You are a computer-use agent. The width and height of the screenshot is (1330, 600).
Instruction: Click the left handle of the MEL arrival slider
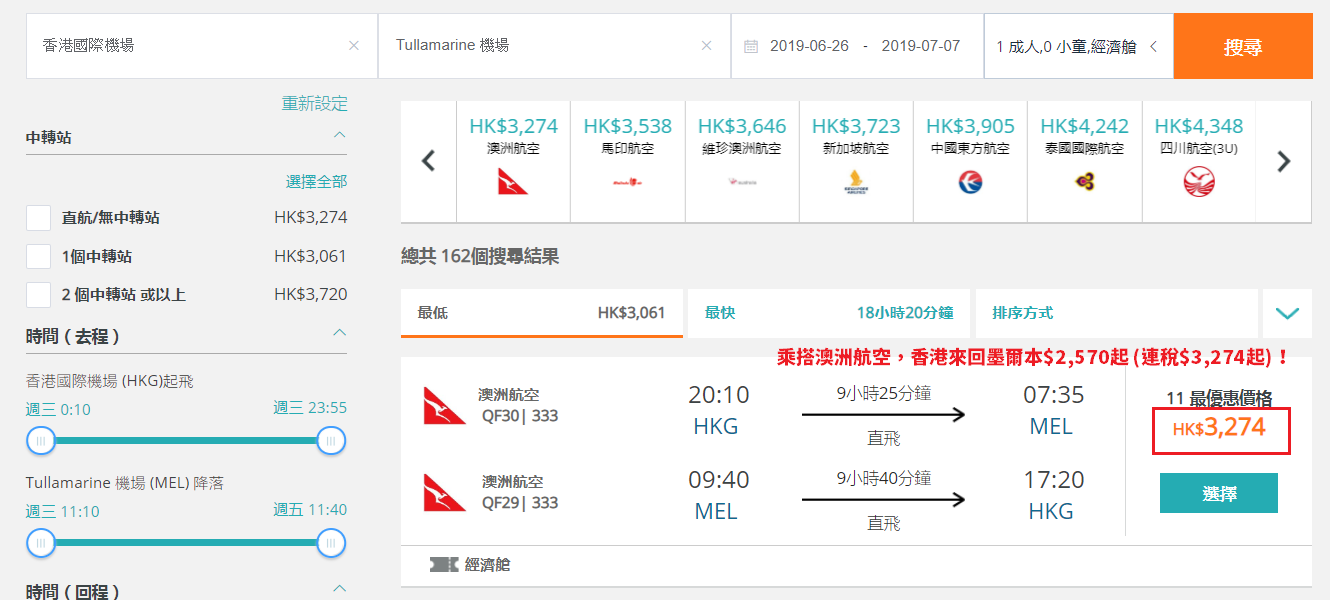(x=41, y=543)
